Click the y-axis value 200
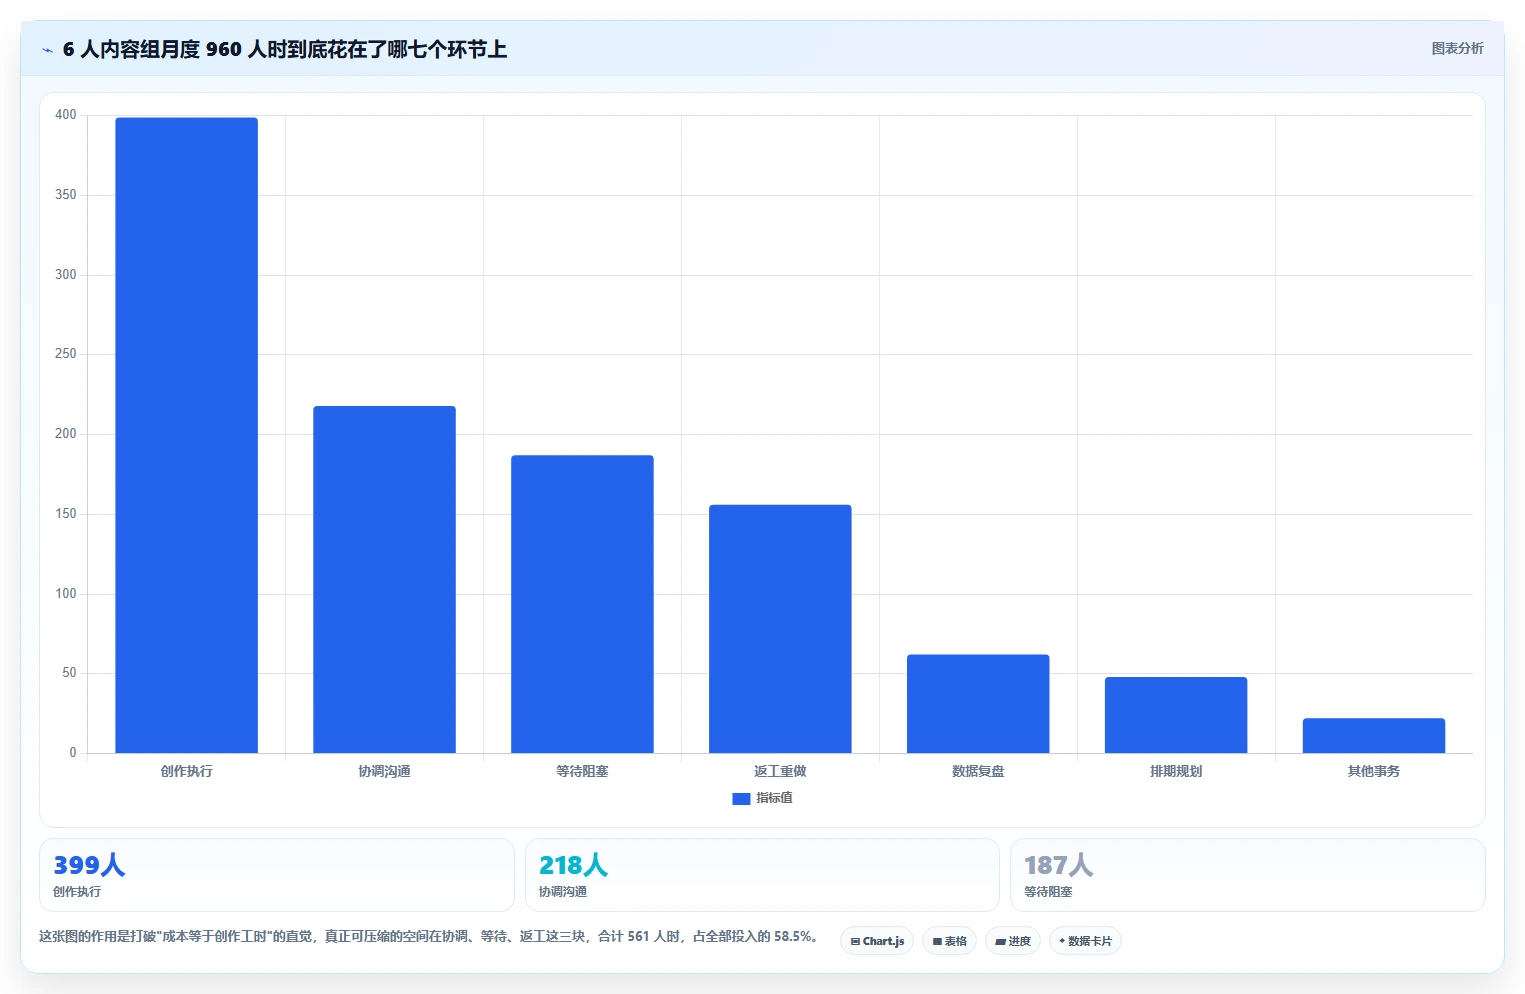Screen dimensions: 1525x994 pyautogui.click(x=66, y=434)
